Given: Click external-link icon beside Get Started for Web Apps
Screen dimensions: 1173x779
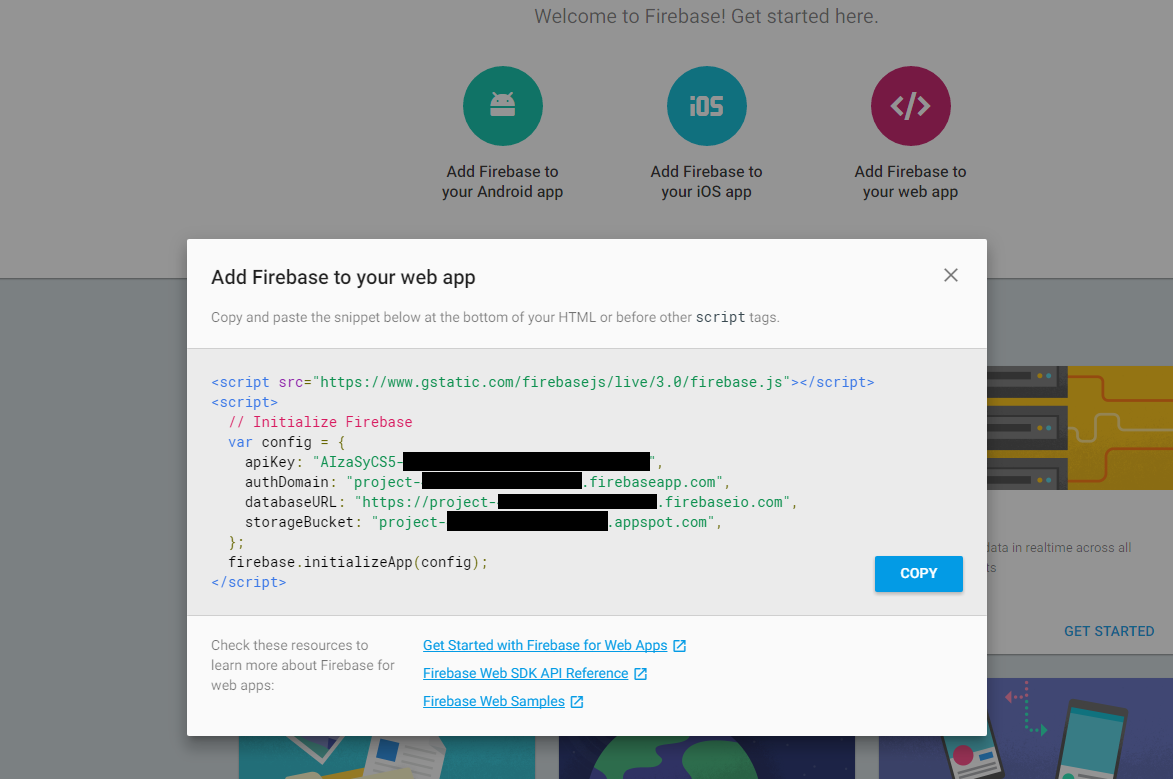Looking at the screenshot, I should (680, 646).
